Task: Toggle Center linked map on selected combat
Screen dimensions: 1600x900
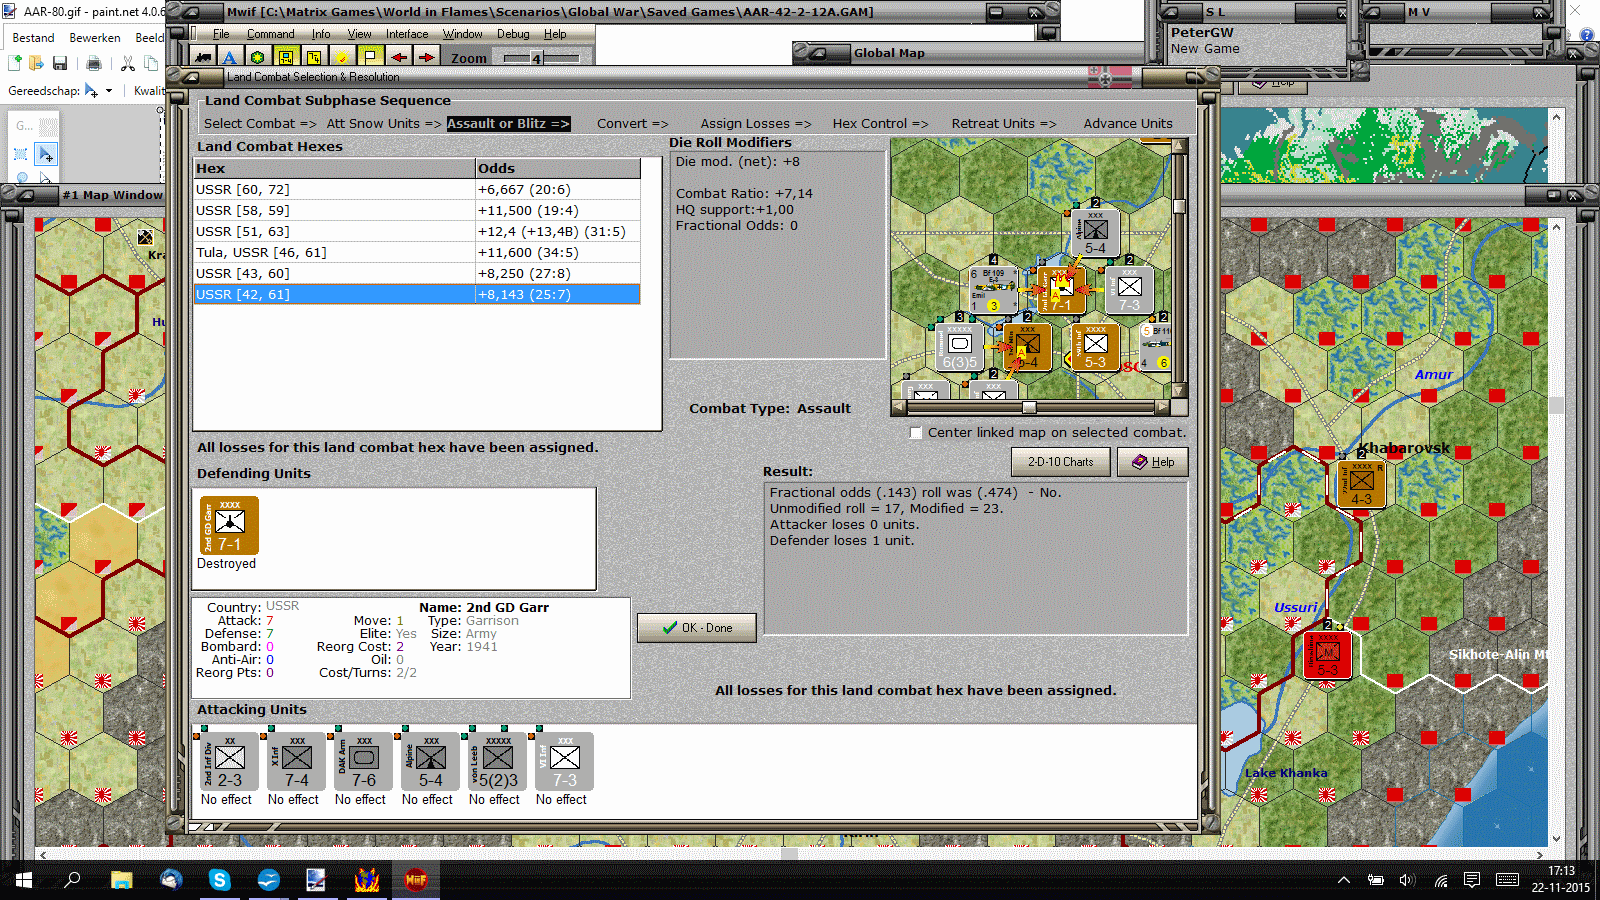Action: click(916, 433)
